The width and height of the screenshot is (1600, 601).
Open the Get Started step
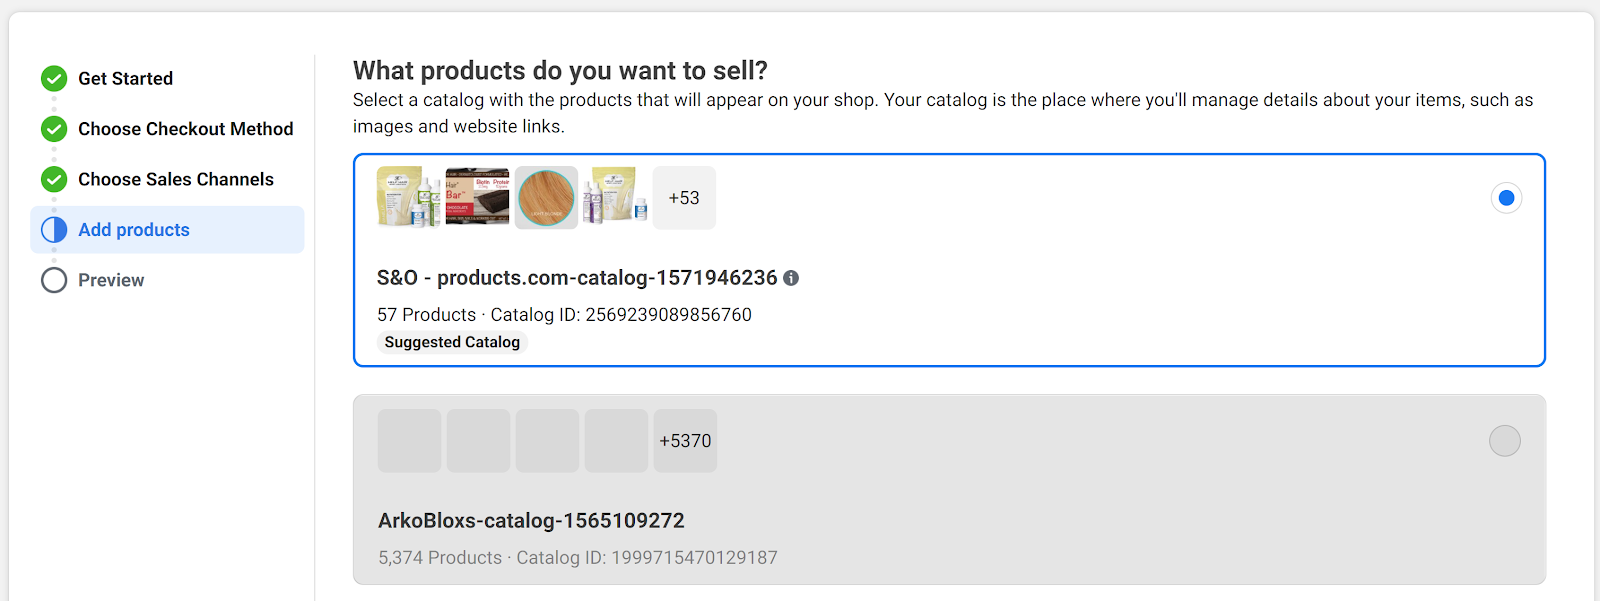pos(125,78)
